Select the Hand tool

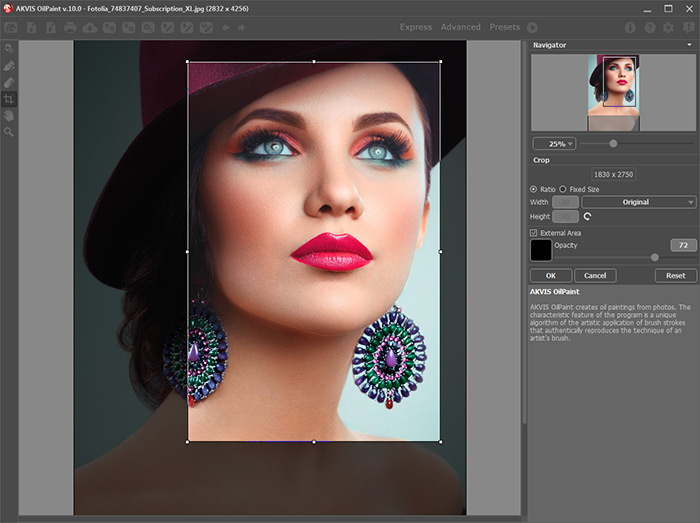point(9,115)
